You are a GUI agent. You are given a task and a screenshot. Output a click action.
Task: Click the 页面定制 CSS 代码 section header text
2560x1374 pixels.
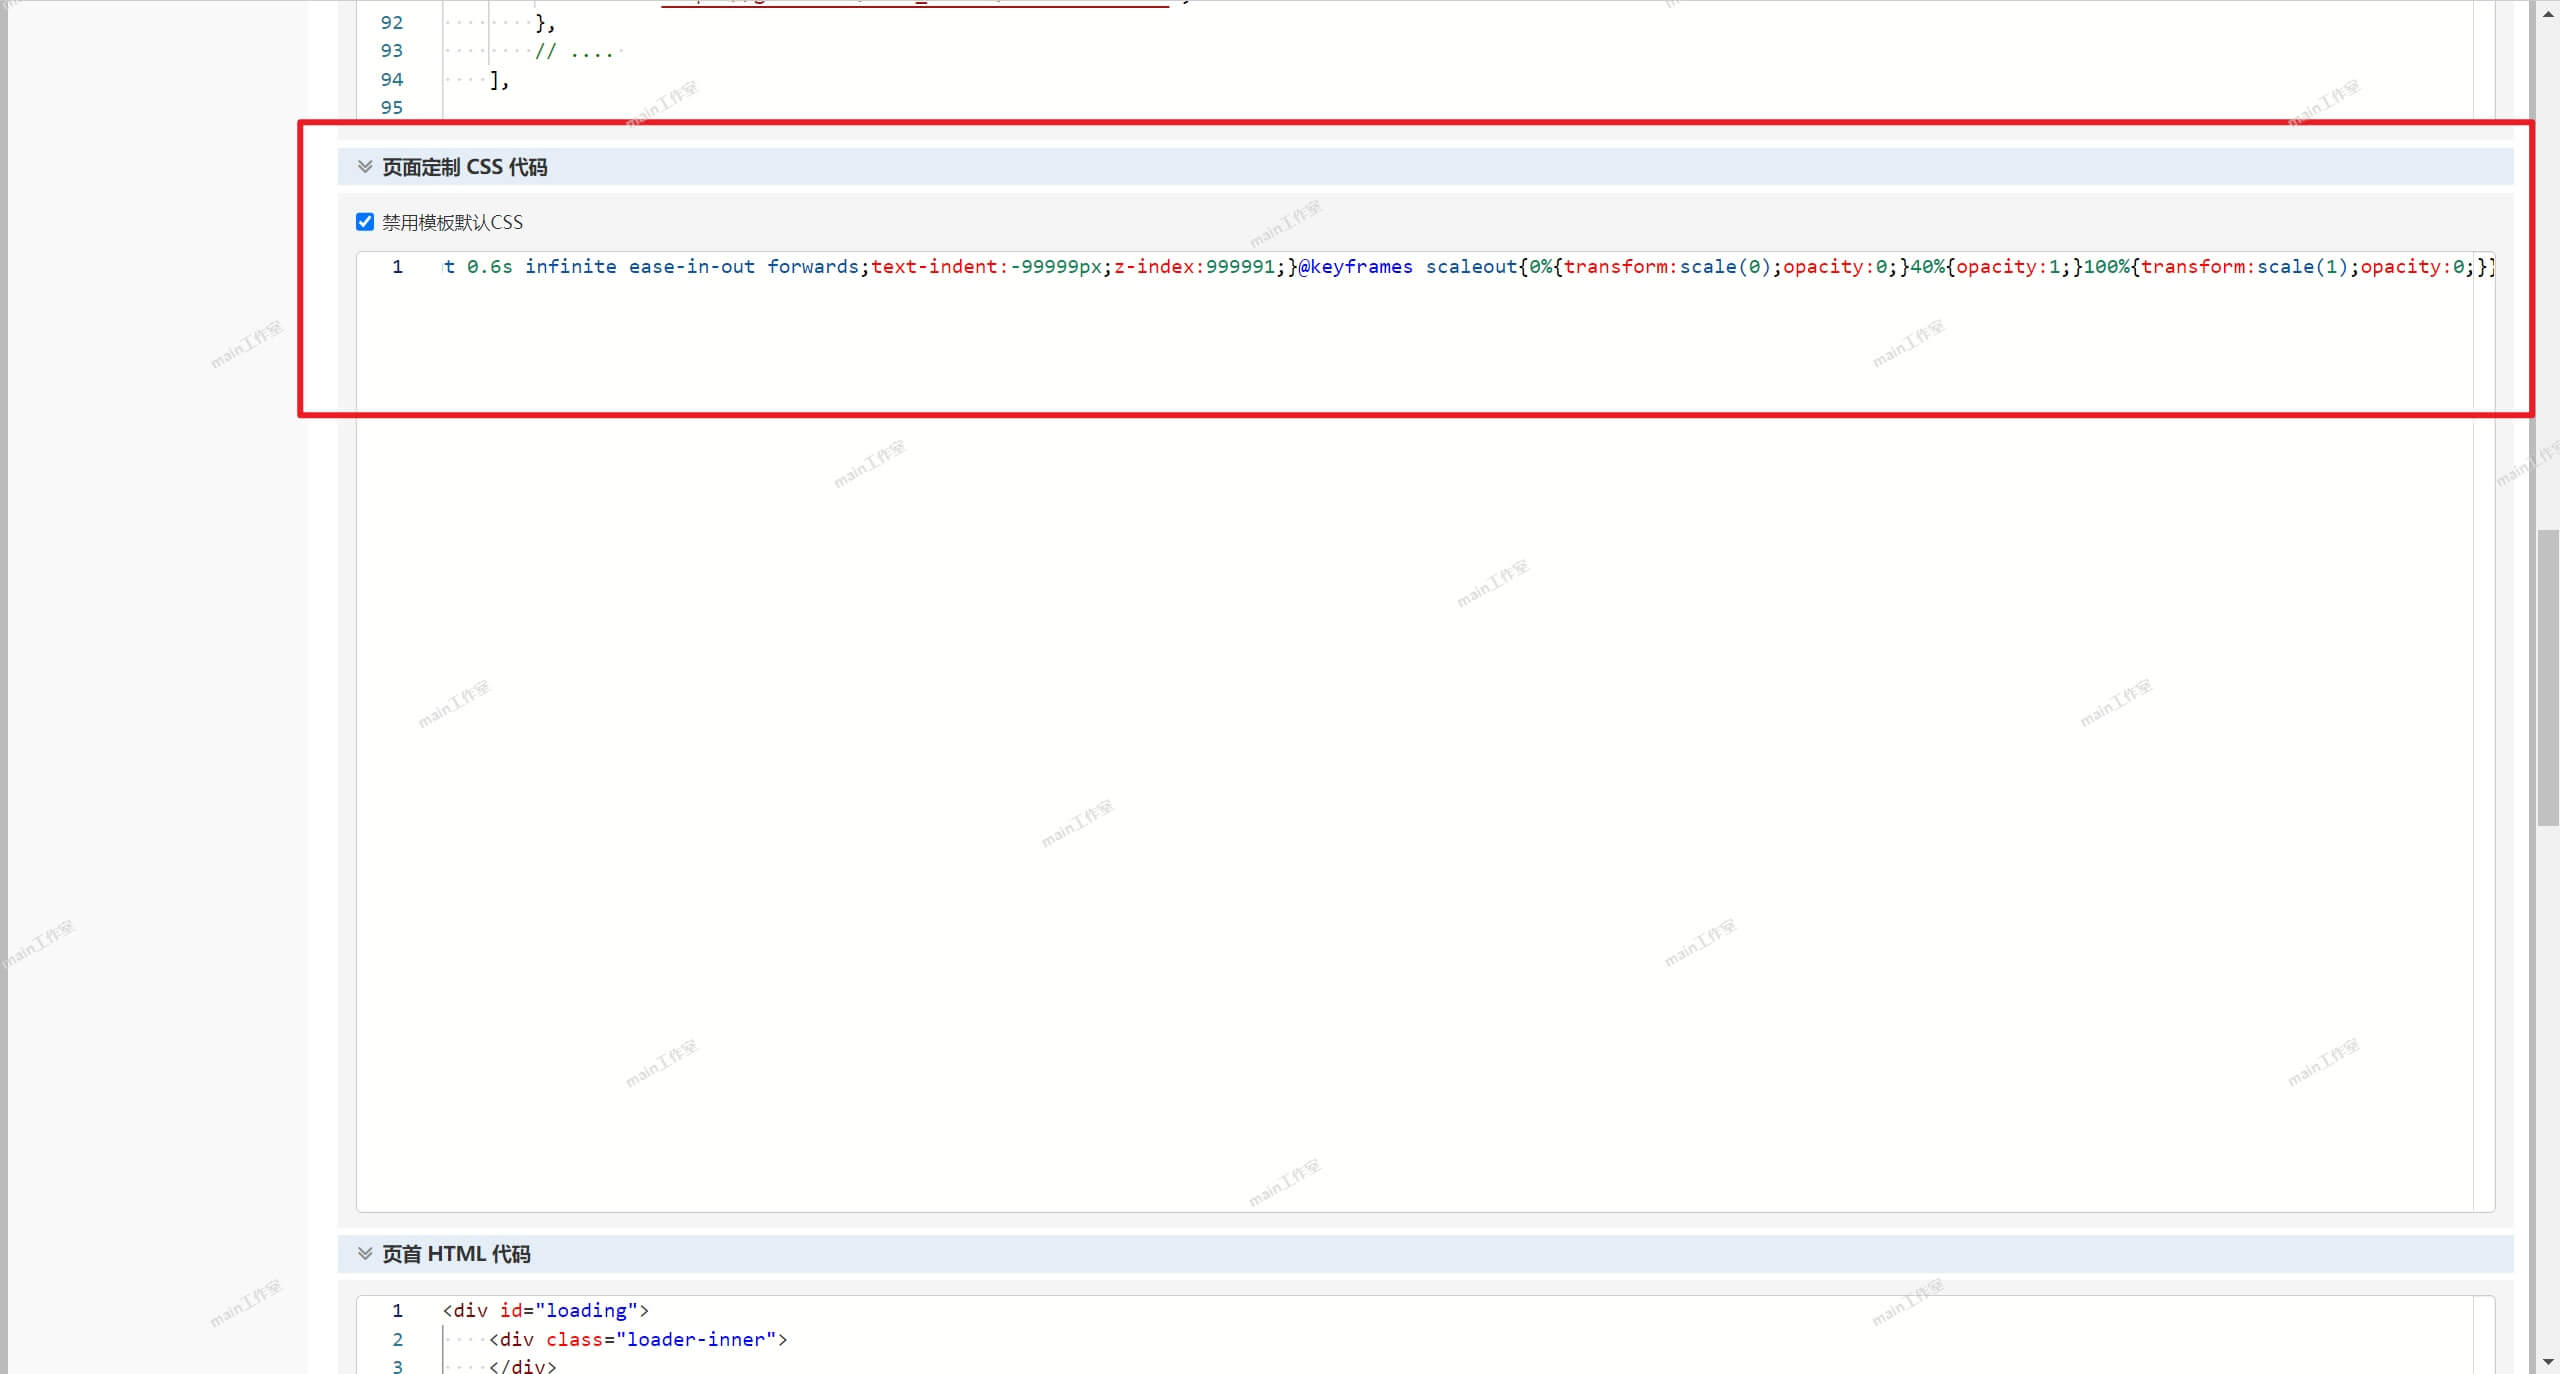[465, 167]
